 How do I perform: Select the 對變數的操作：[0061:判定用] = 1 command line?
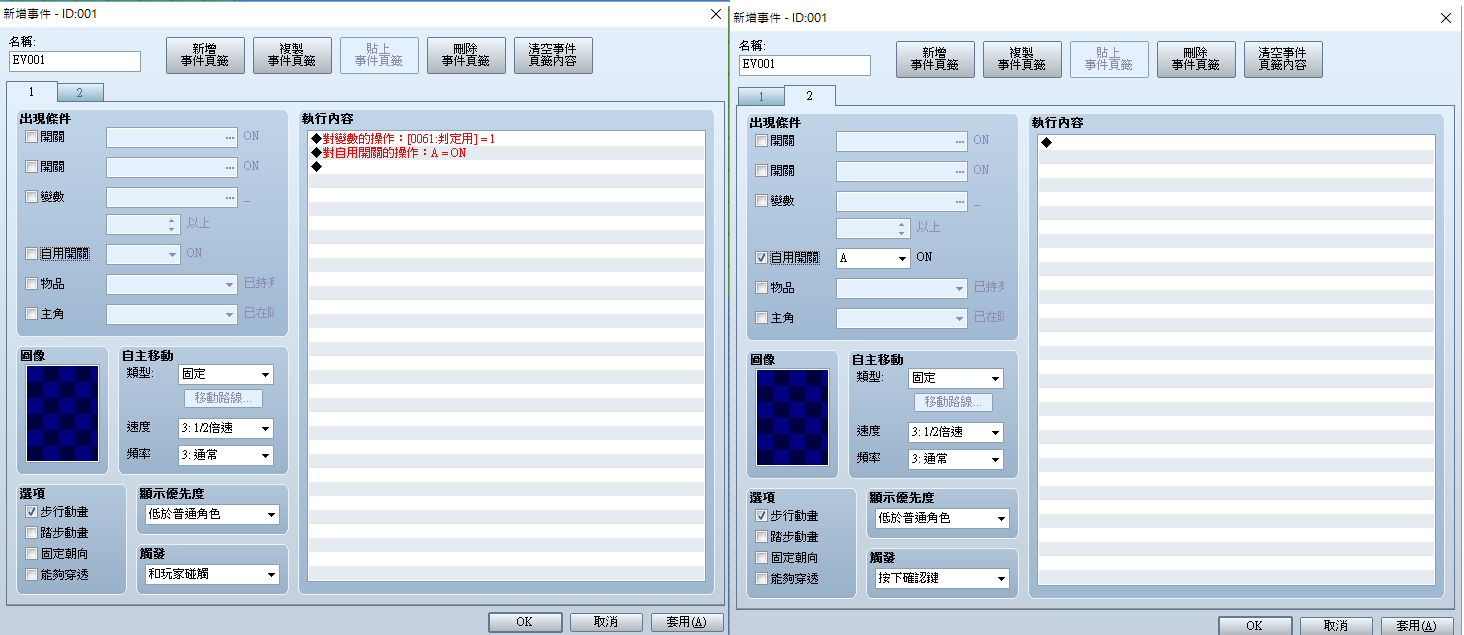[506, 138]
